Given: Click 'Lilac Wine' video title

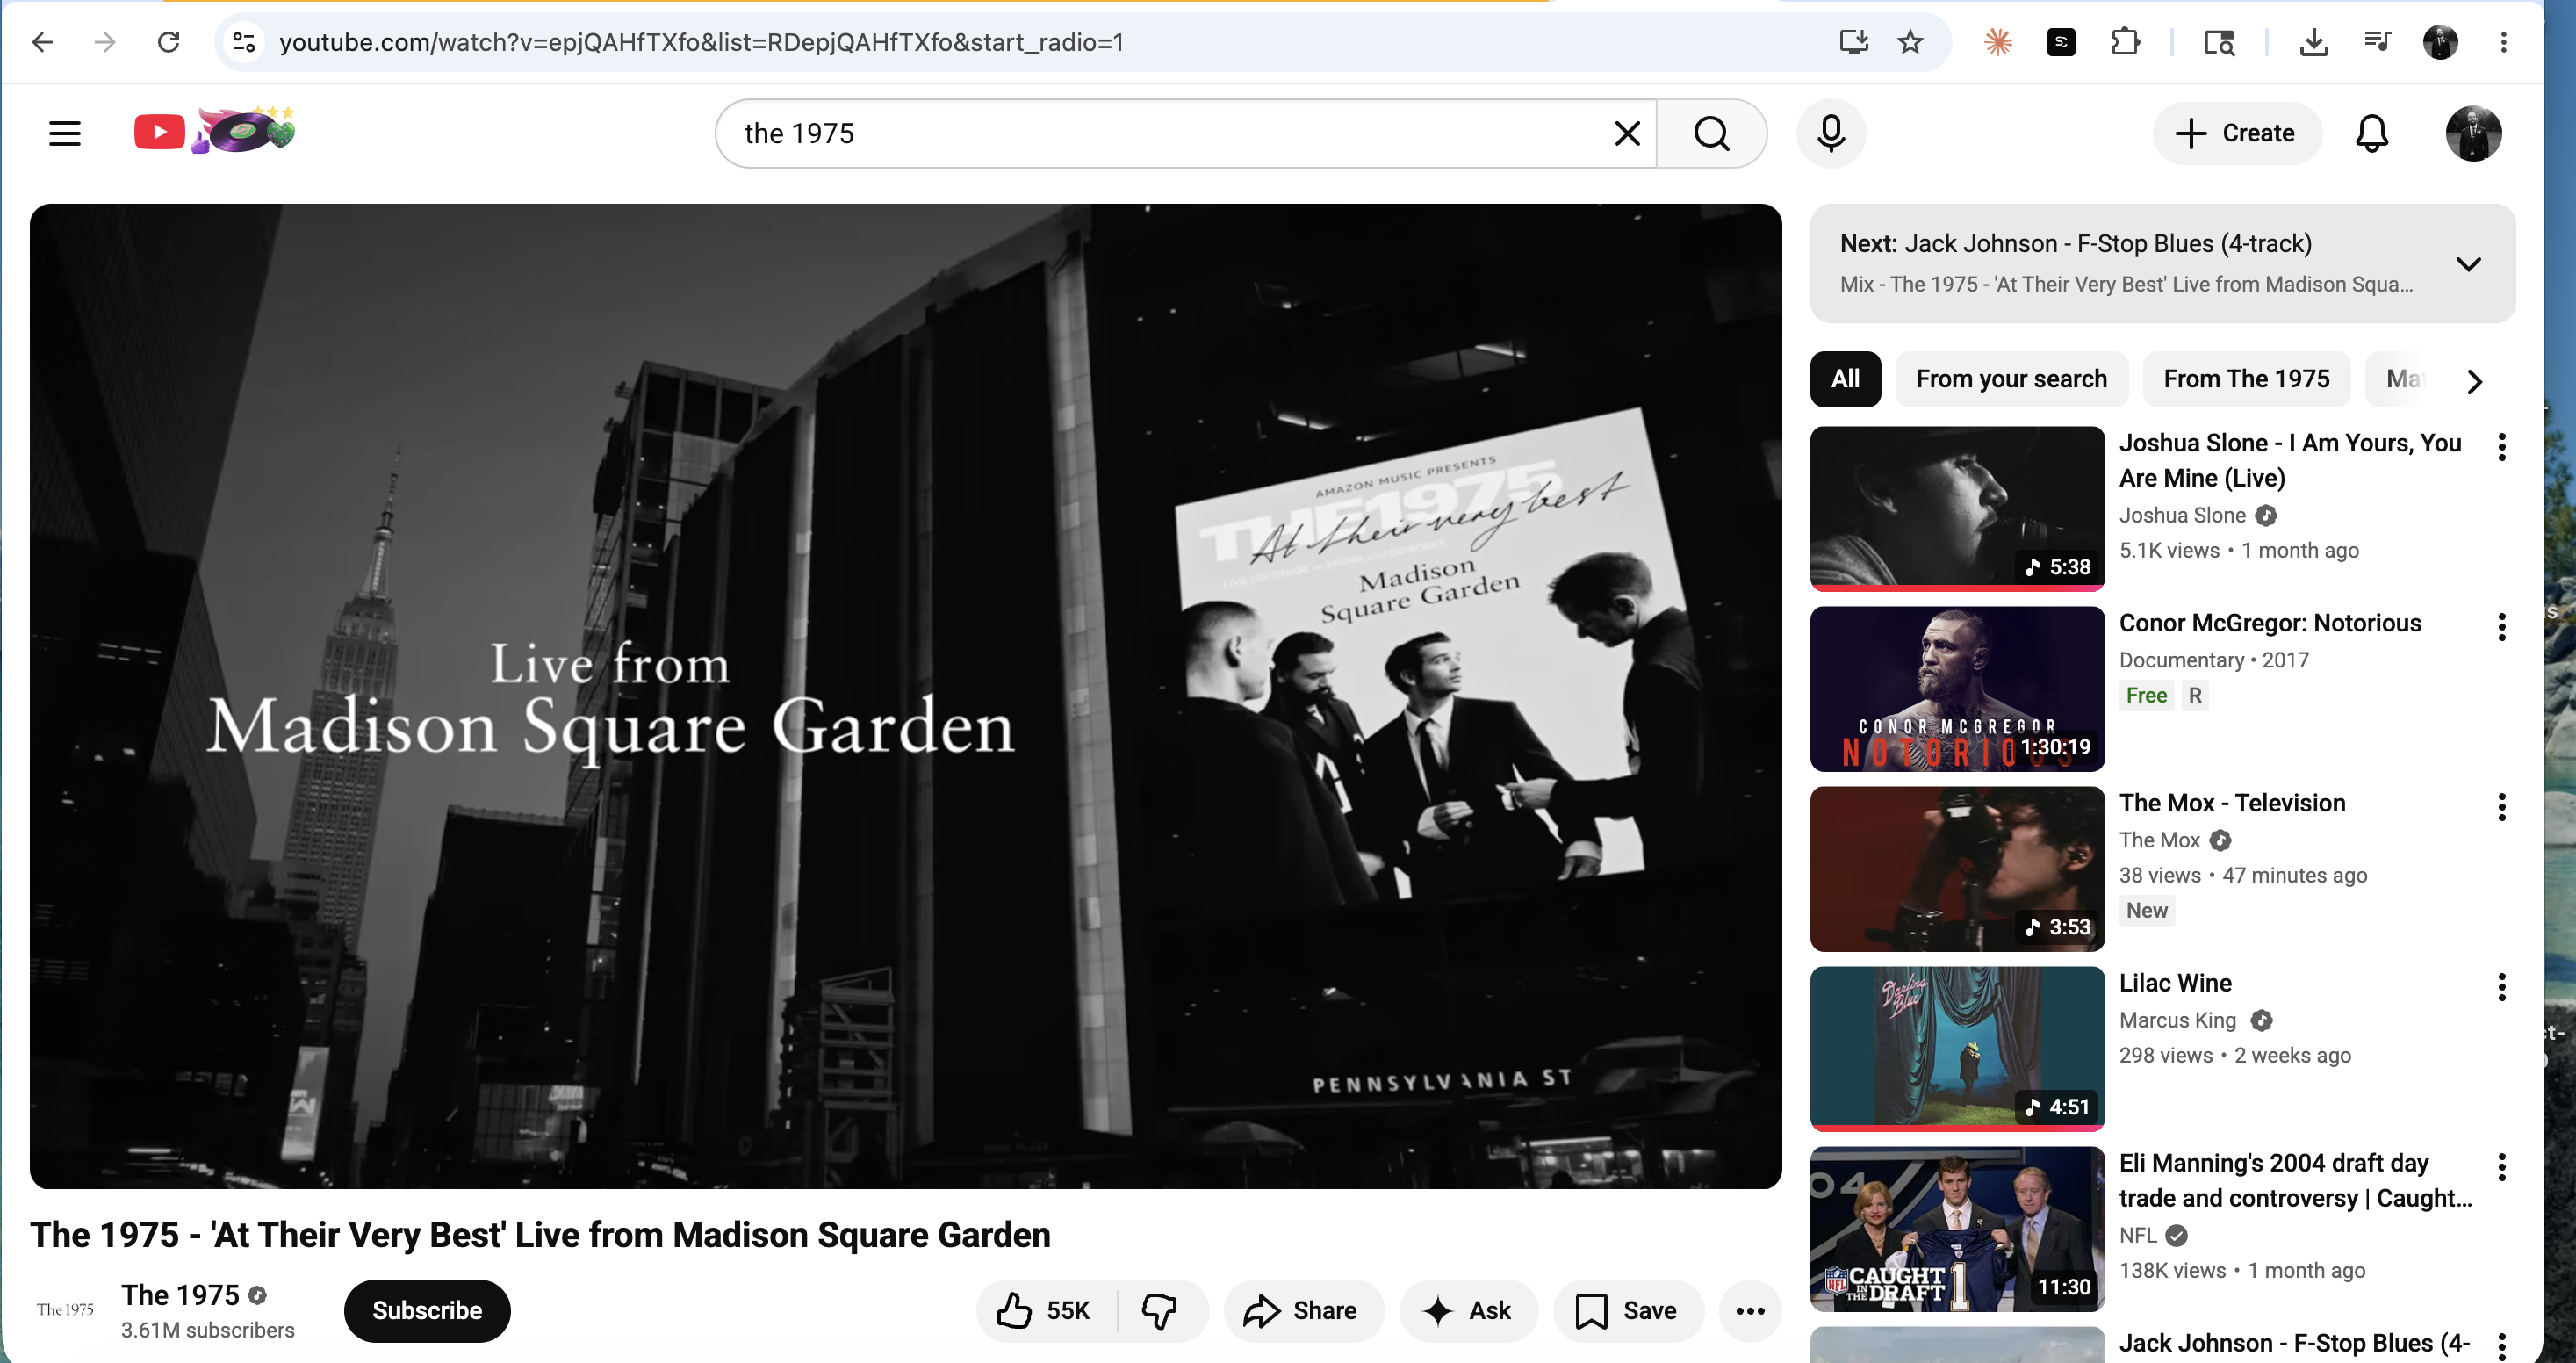Looking at the screenshot, I should 2175,983.
